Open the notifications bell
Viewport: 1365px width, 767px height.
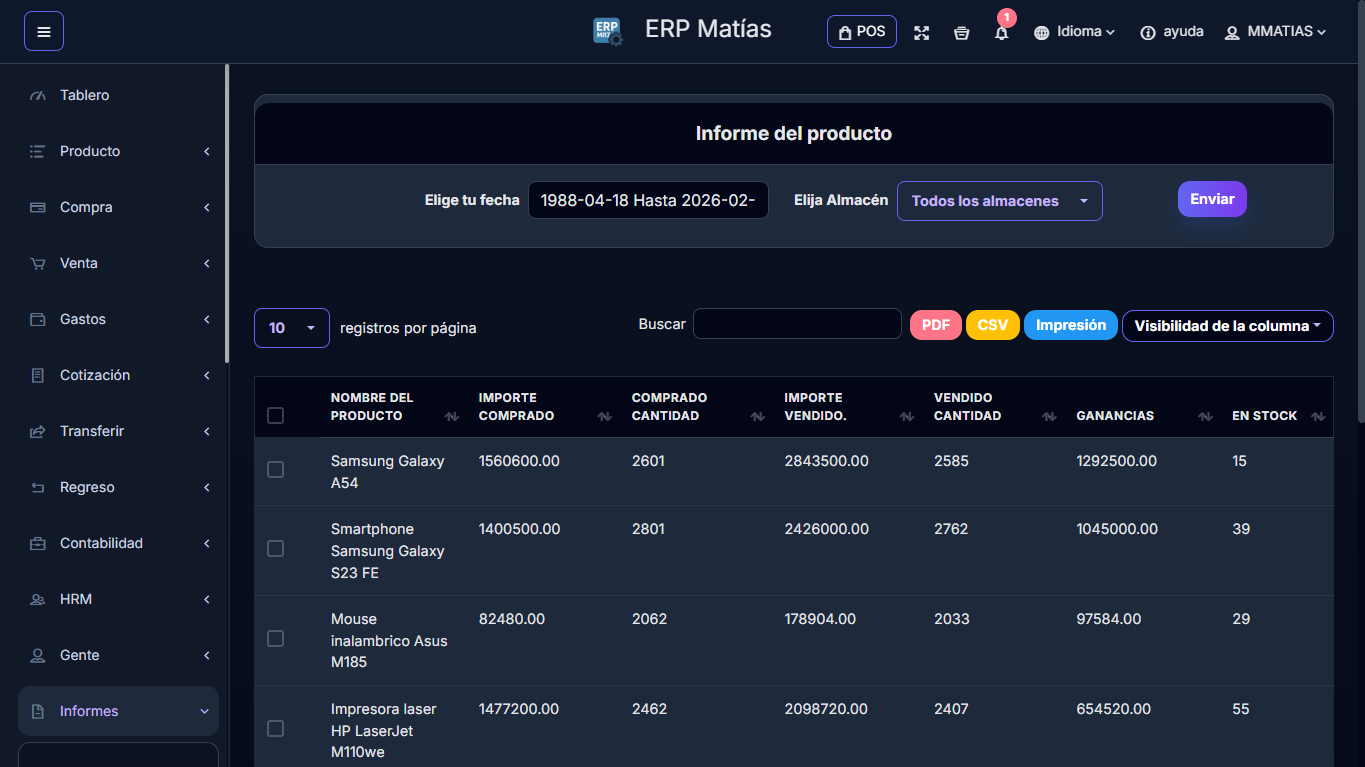[x=1001, y=32]
